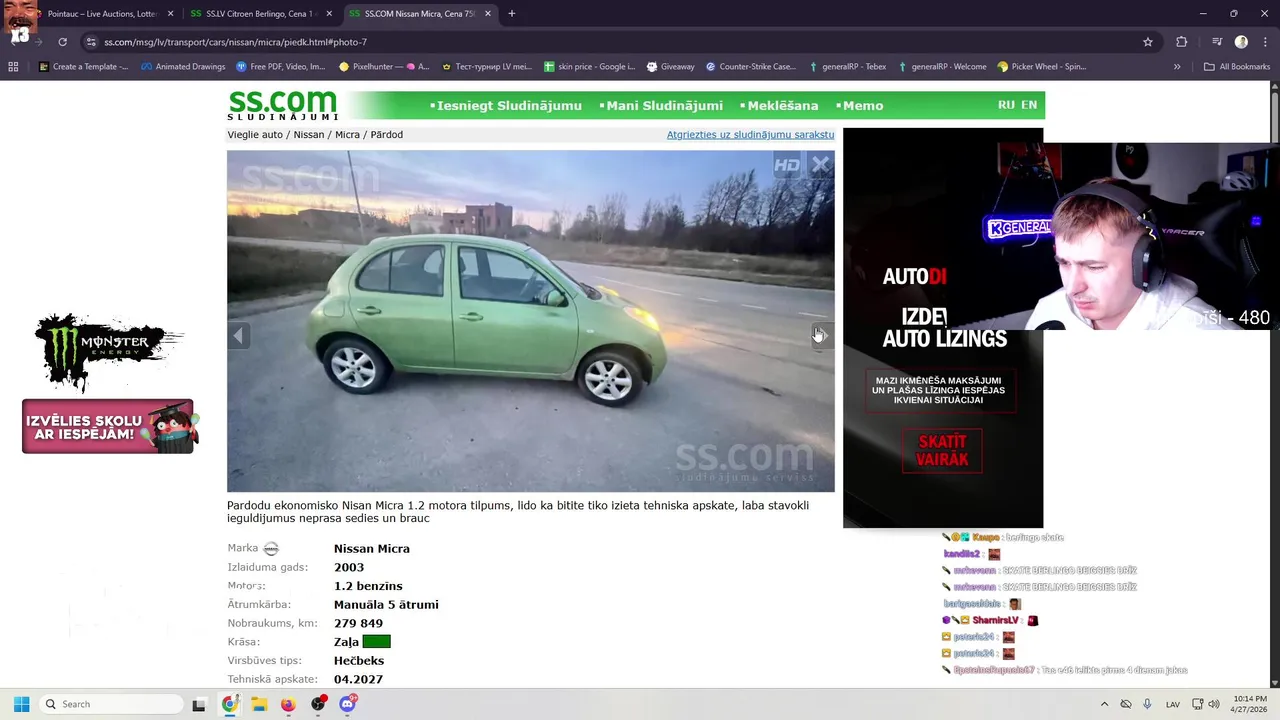Click ss.com logo
Viewport: 1280px width, 720px height.
click(283, 105)
